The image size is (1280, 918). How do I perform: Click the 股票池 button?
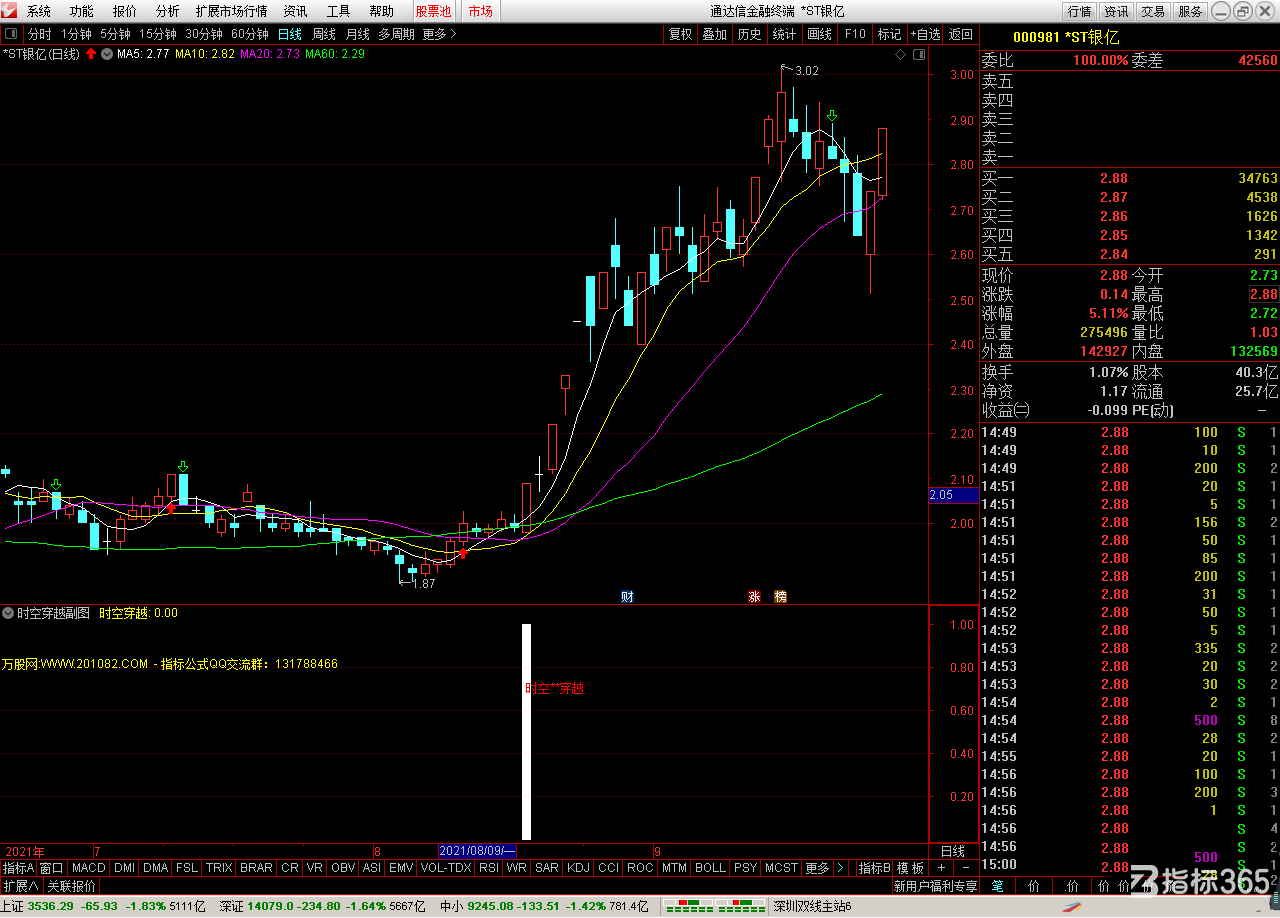(x=434, y=12)
